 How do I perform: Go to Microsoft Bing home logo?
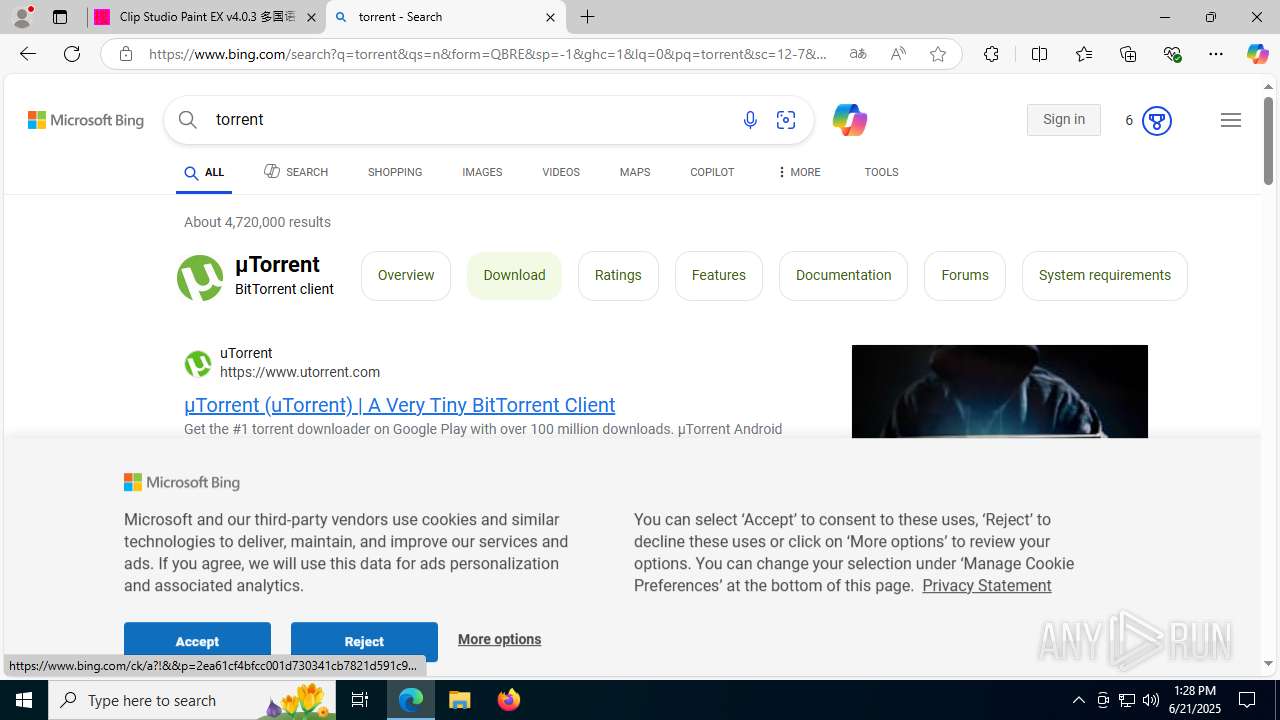(x=86, y=120)
